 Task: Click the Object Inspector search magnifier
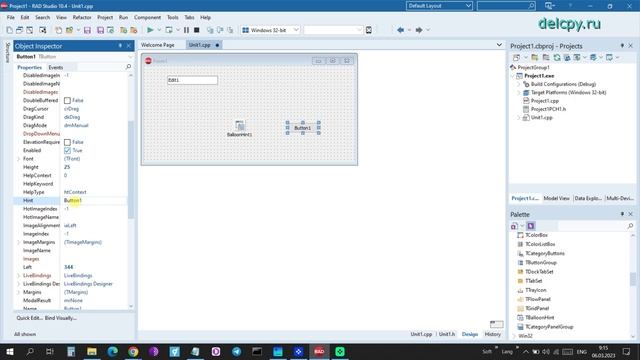click(x=128, y=67)
